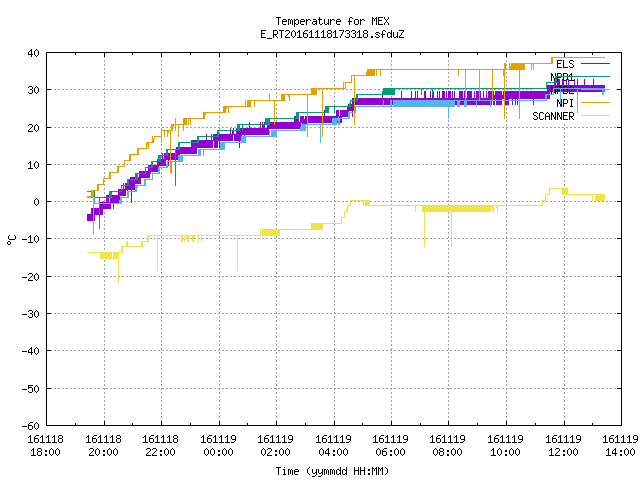Image resolution: width=640 pixels, height=480 pixels.
Task: Click the x-axis label 161119 00:00
Action: tap(218, 446)
